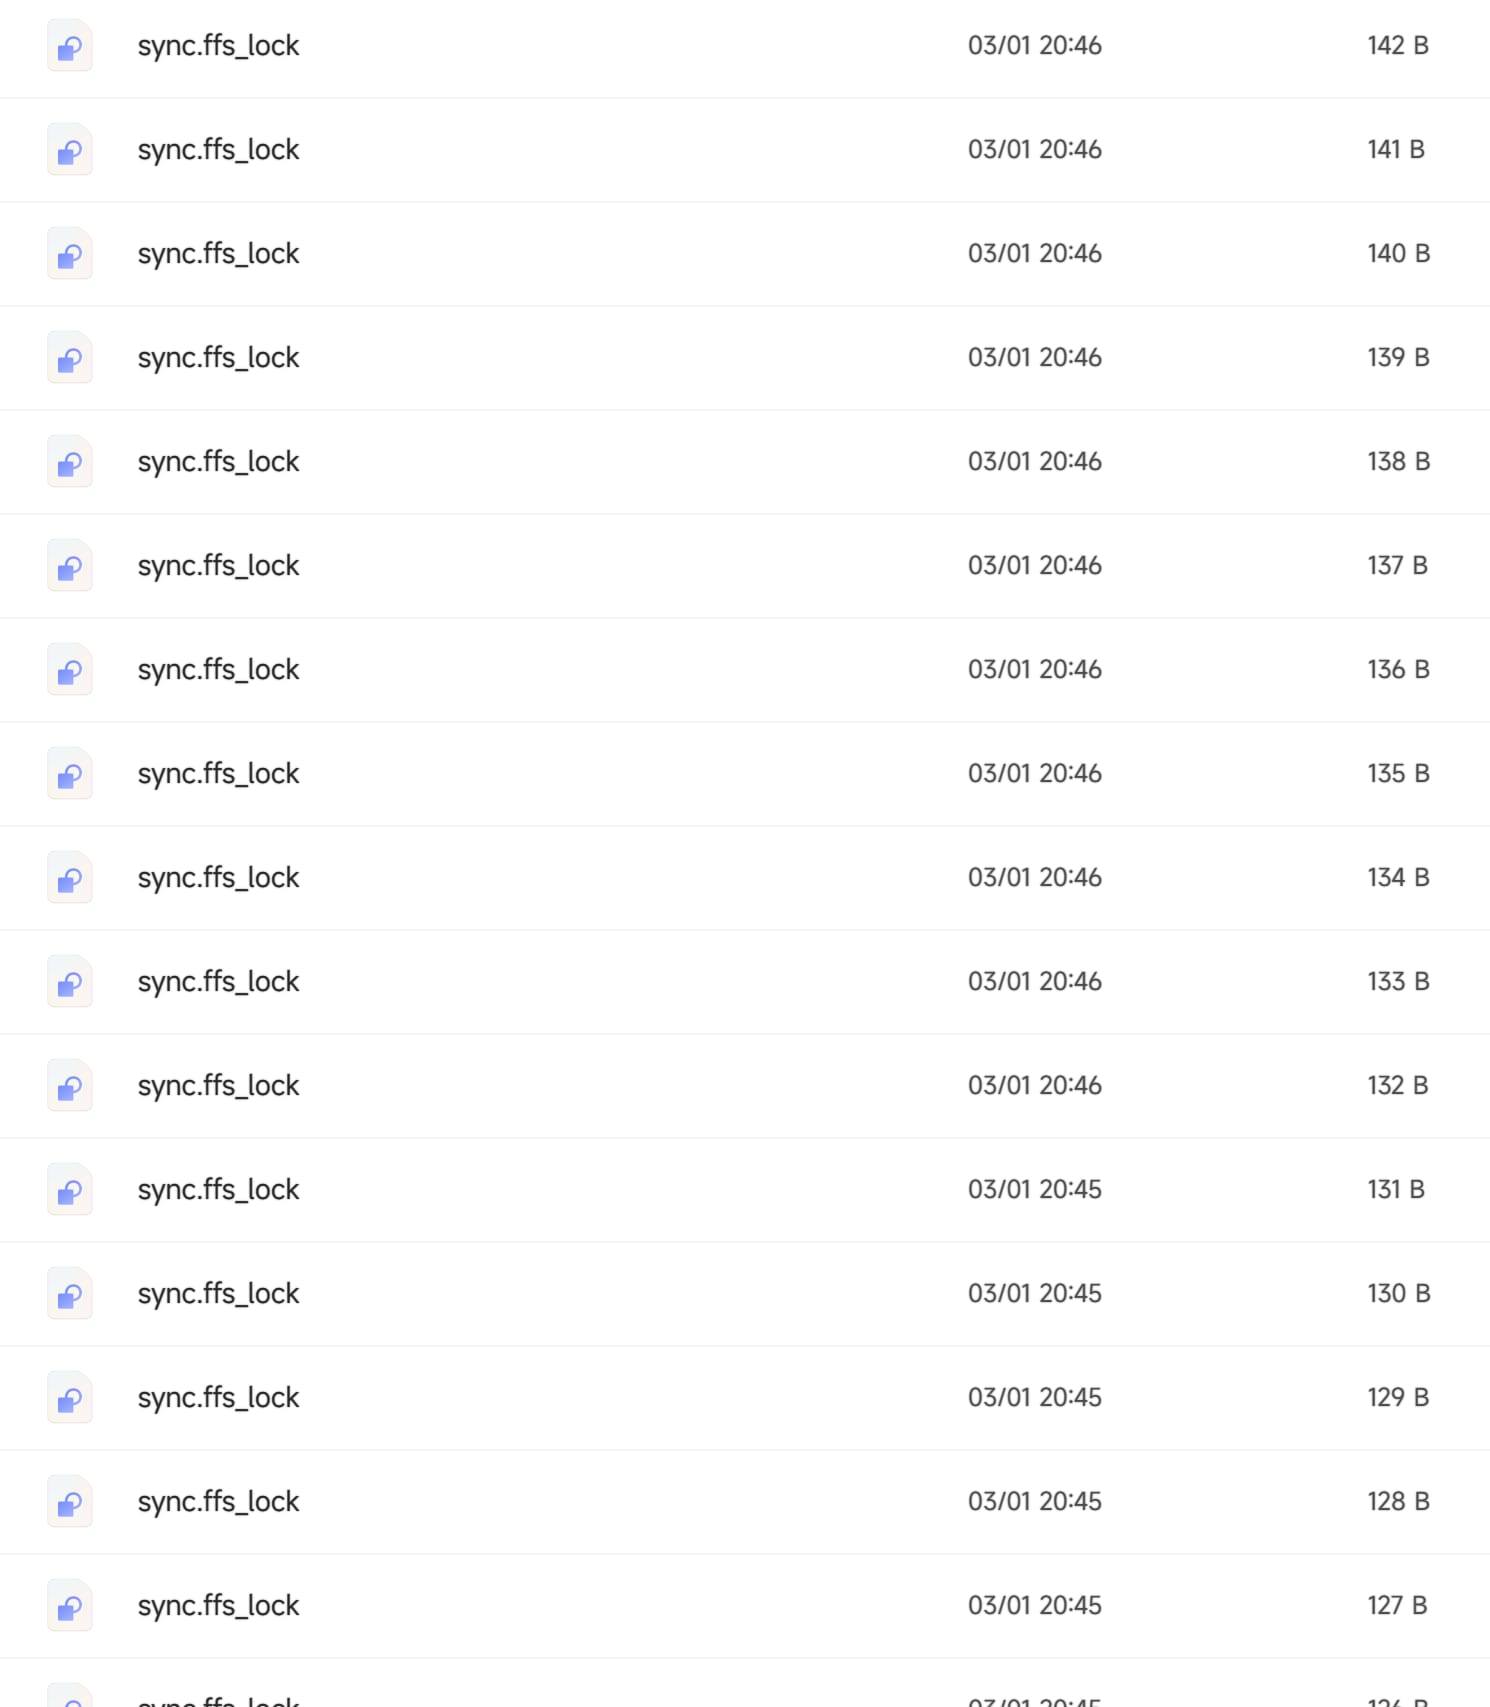Click the 03/01 20:45 date in the 131 B row
This screenshot has height=1707, width=1490.
(x=1035, y=1189)
